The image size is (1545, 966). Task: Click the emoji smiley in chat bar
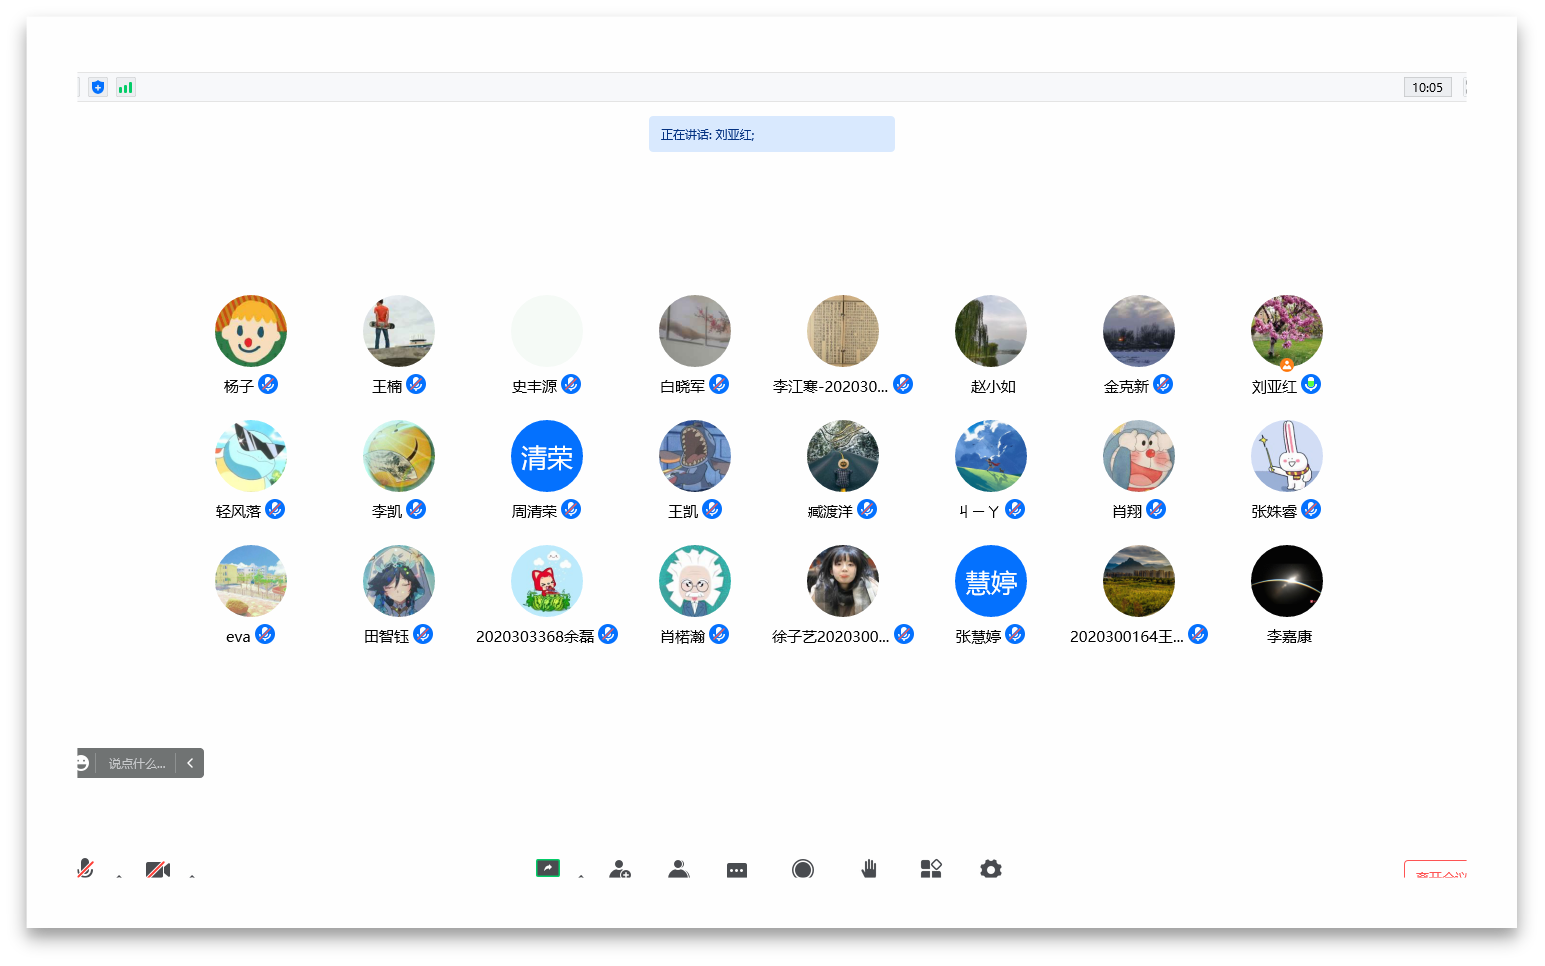(83, 763)
